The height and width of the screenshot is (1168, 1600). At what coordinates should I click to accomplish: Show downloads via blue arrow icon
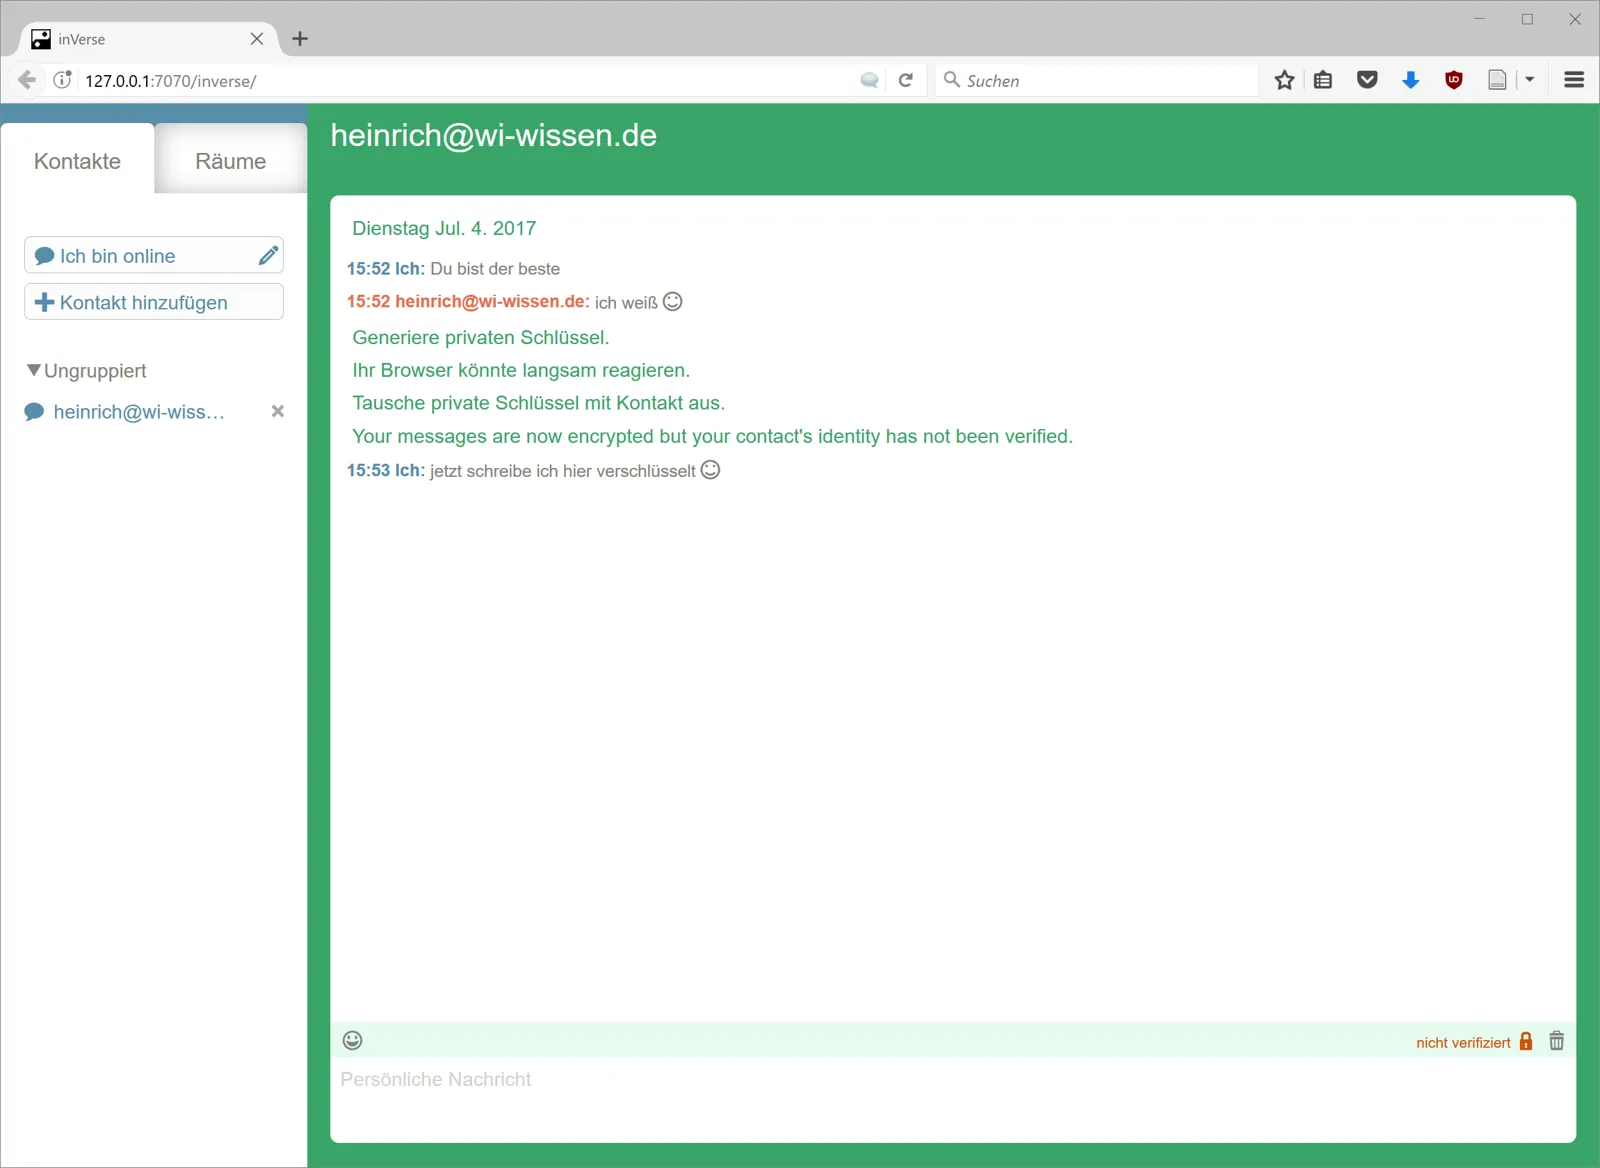[x=1411, y=80]
